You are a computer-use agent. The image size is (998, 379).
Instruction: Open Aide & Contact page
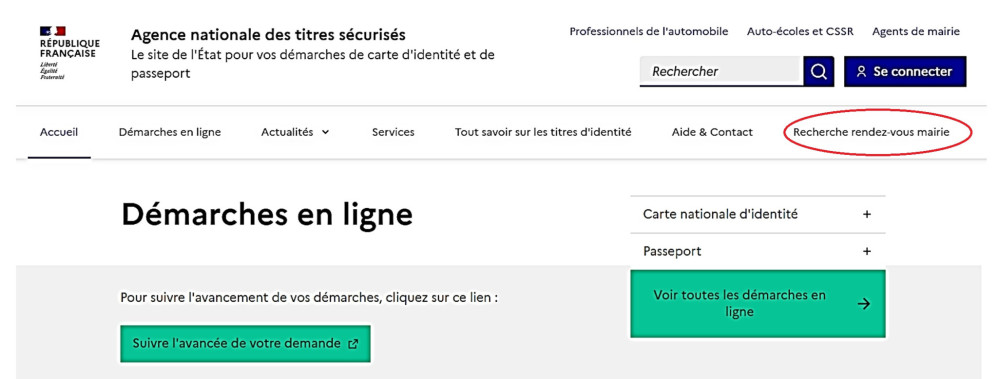click(x=712, y=132)
